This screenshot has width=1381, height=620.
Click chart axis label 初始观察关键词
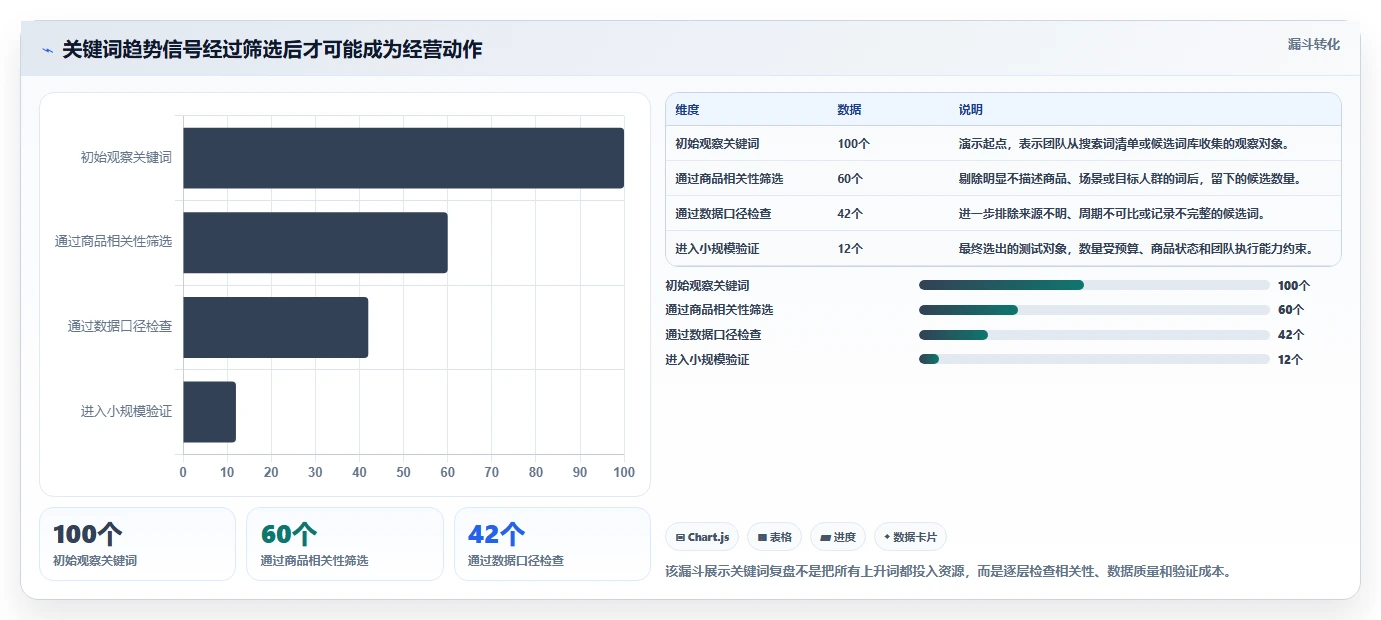[x=126, y=158]
